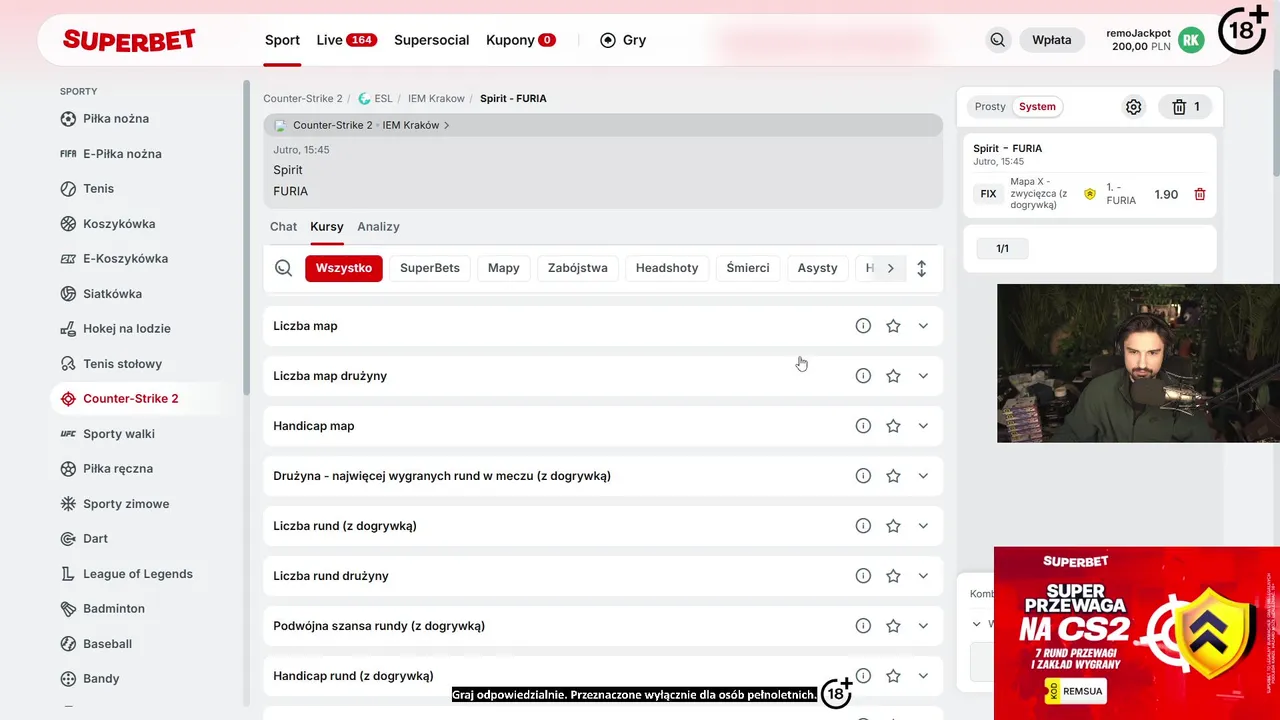This screenshot has height=720, width=1280.
Task: Show info for Liczba map drużyny
Action: (863, 376)
